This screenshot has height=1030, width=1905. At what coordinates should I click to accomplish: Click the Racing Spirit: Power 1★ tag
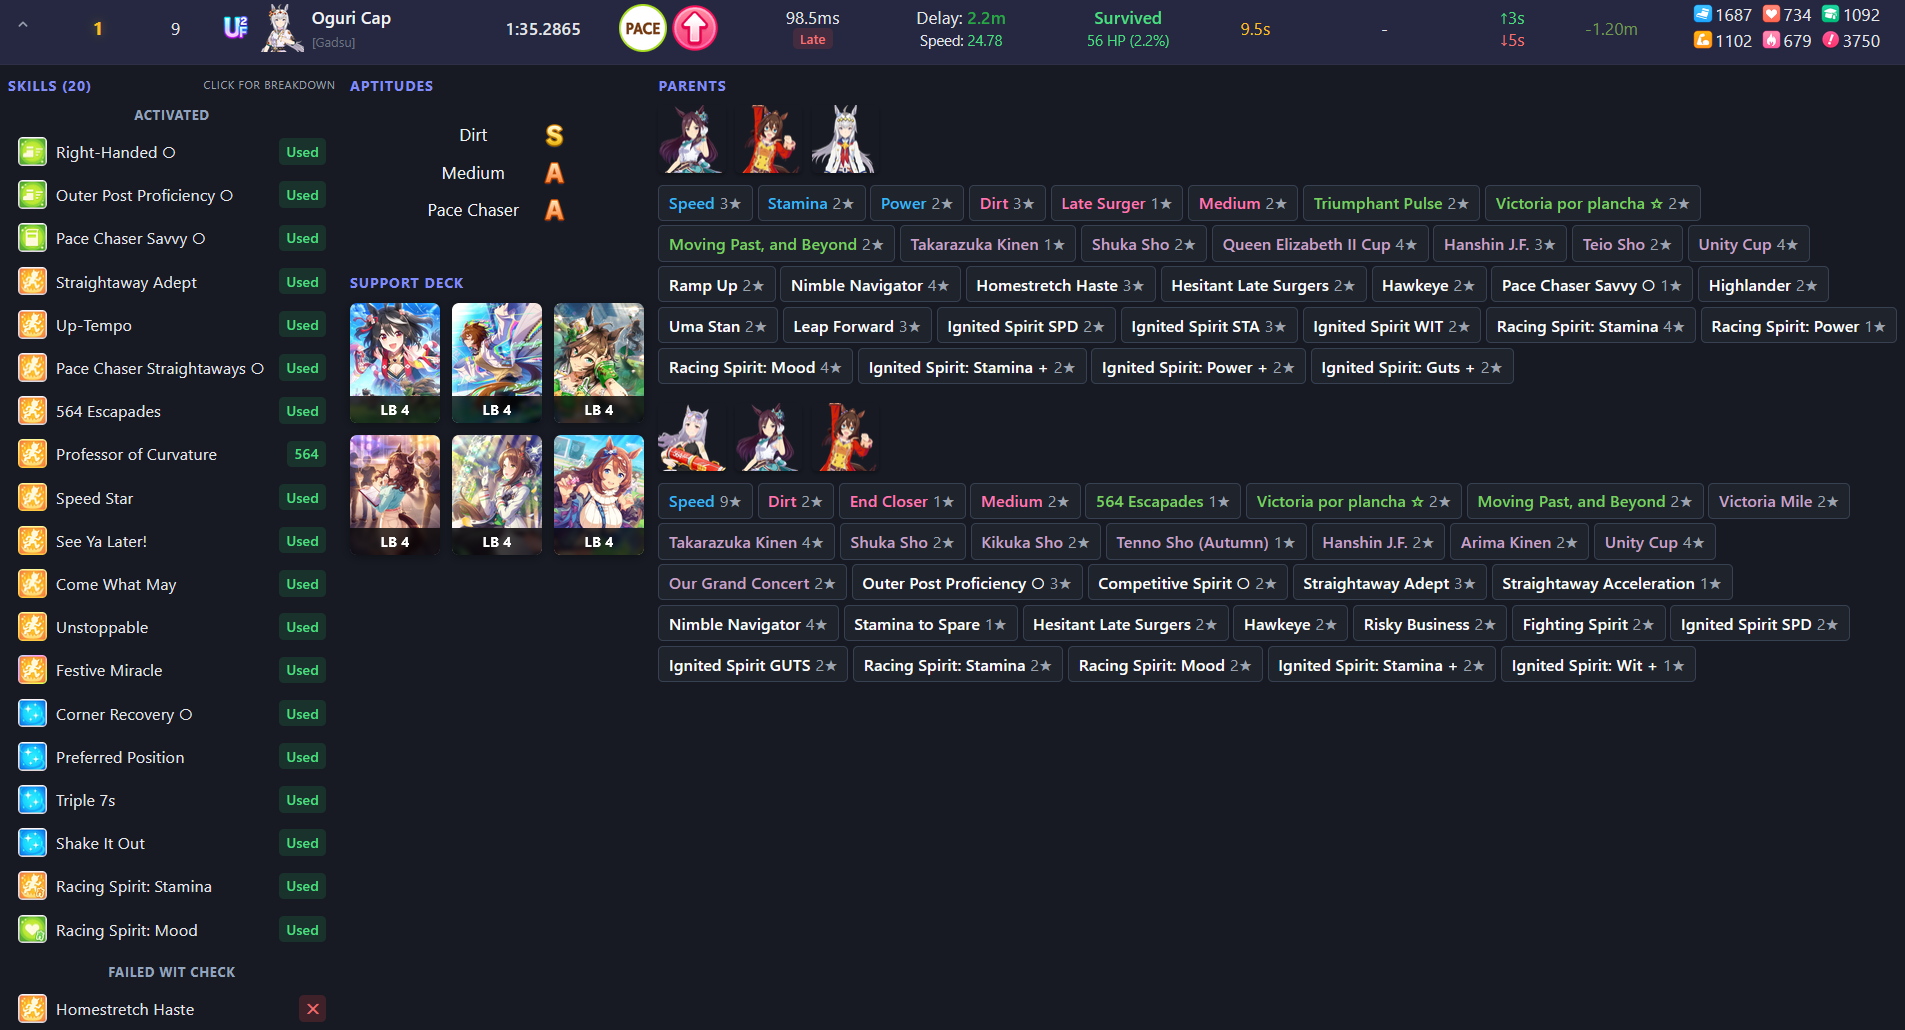click(x=1798, y=326)
